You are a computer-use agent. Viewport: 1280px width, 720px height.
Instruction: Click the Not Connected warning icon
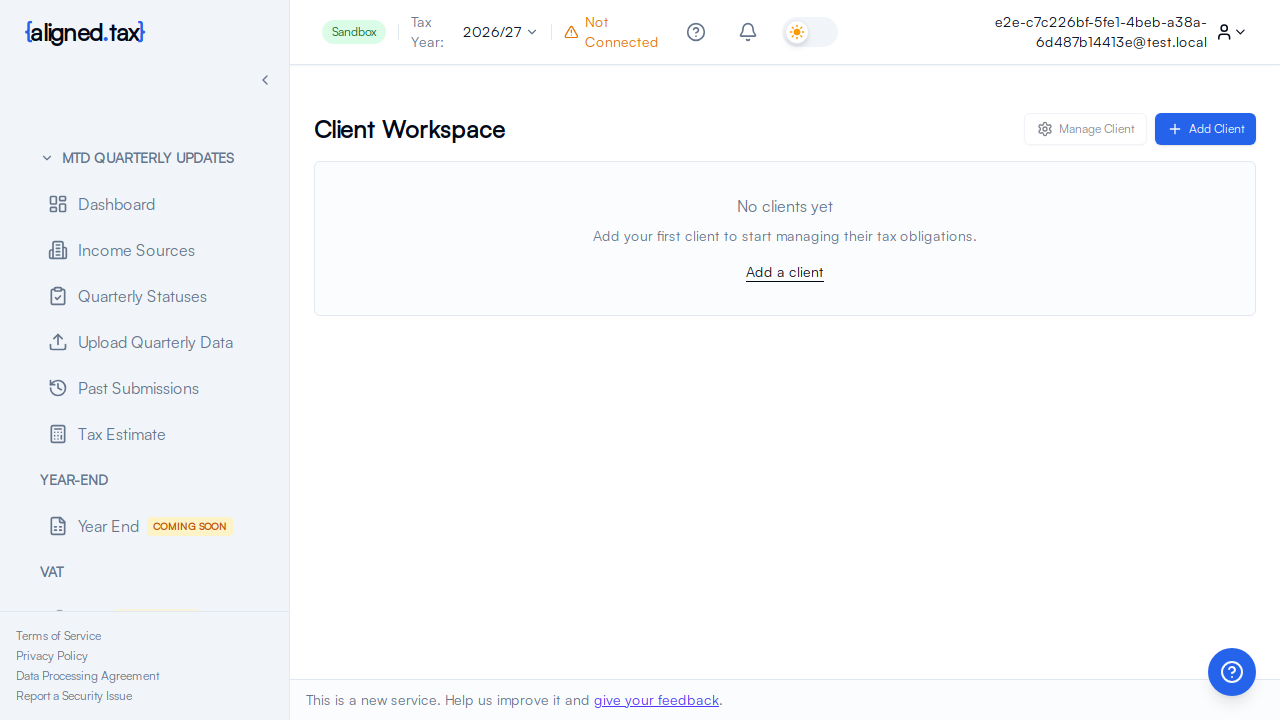tap(571, 32)
